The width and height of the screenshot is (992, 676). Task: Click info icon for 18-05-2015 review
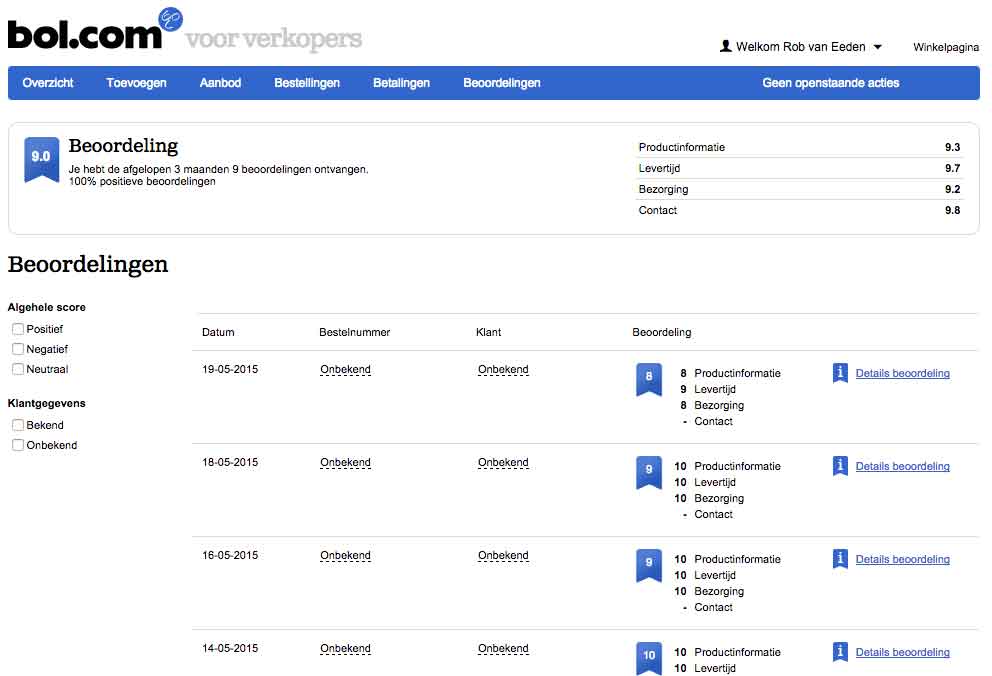(x=840, y=466)
